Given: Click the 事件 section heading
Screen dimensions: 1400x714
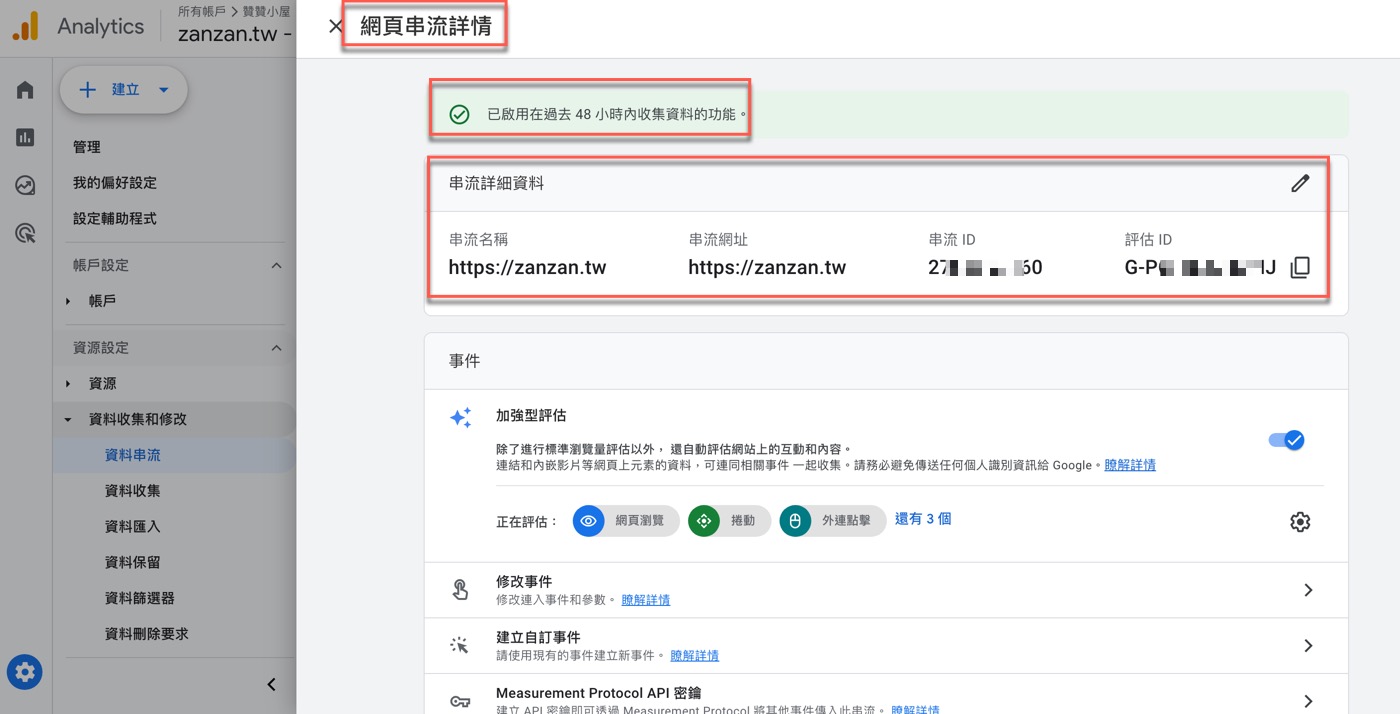Looking at the screenshot, I should coord(464,361).
